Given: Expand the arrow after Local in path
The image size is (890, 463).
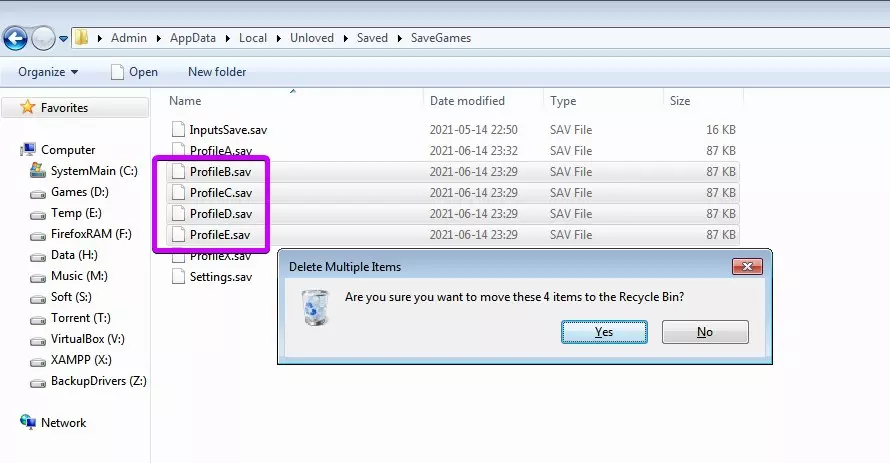Looking at the screenshot, I should tap(279, 39).
